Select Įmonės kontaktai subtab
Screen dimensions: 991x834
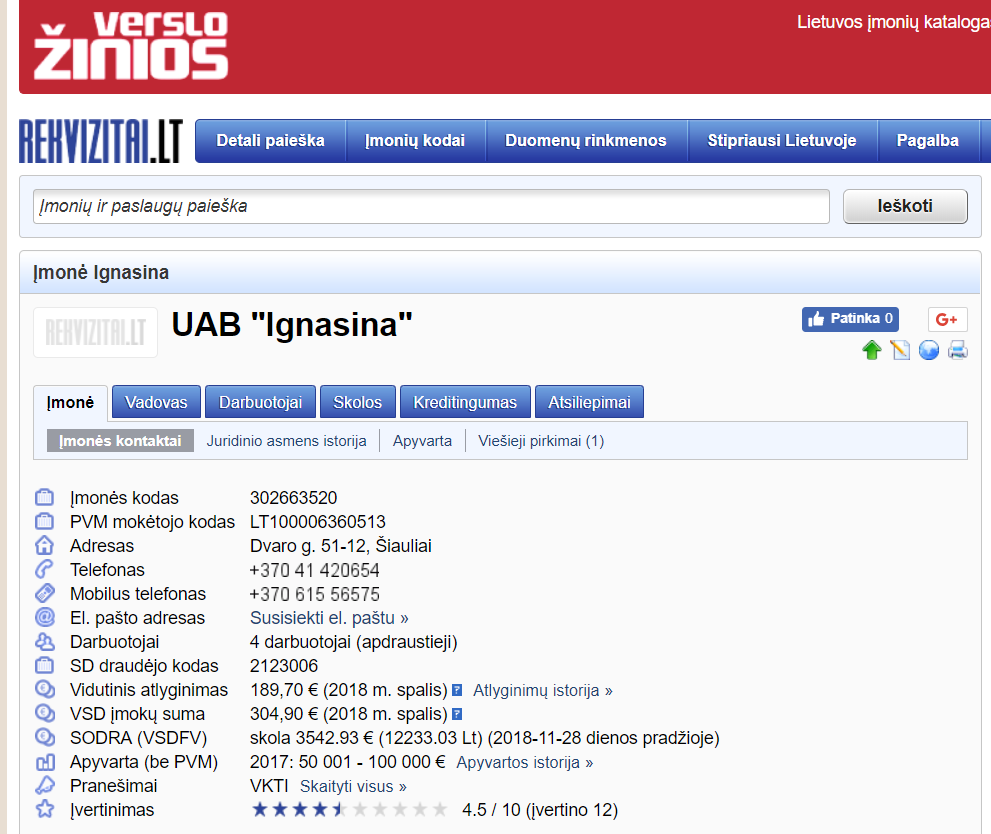click(x=120, y=441)
